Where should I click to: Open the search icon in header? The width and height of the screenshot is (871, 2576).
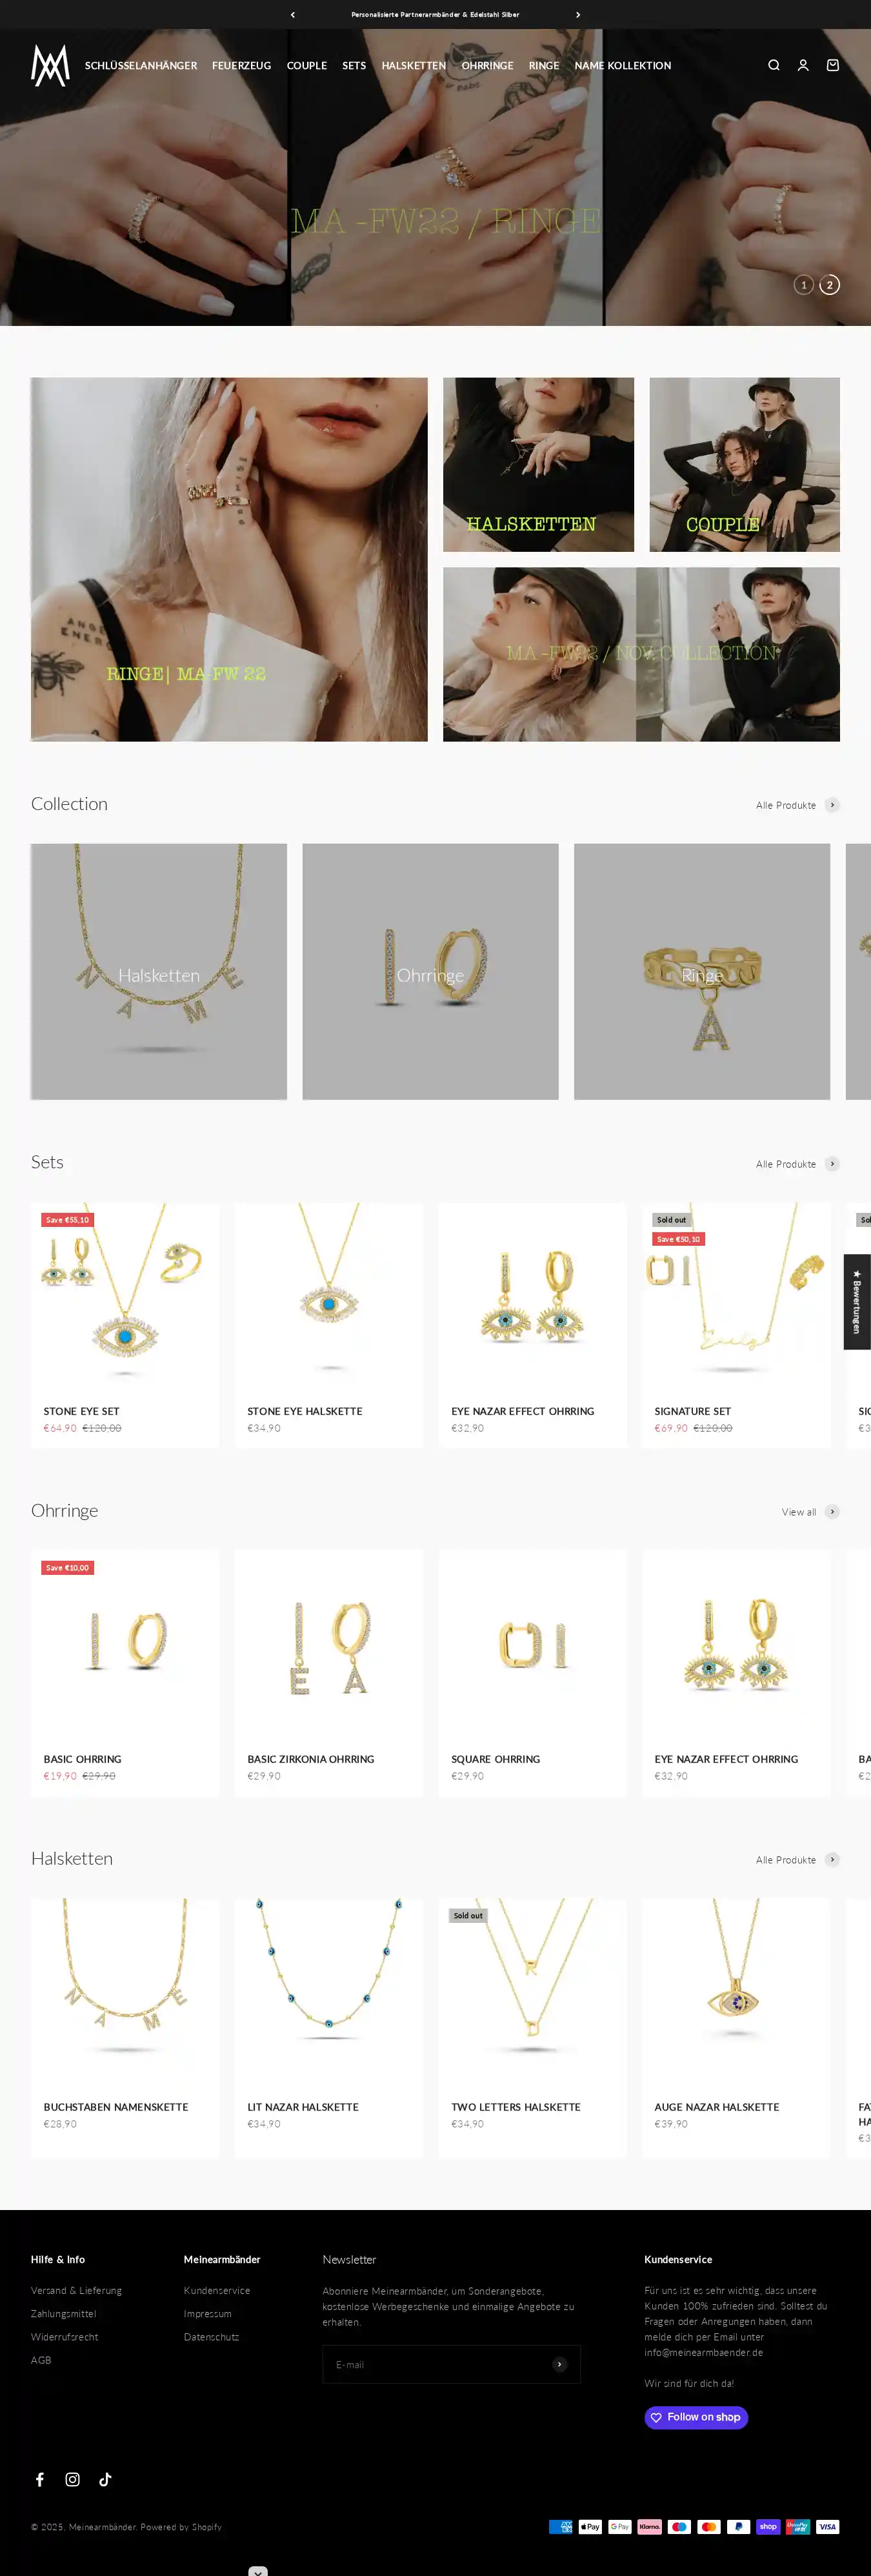[x=773, y=65]
